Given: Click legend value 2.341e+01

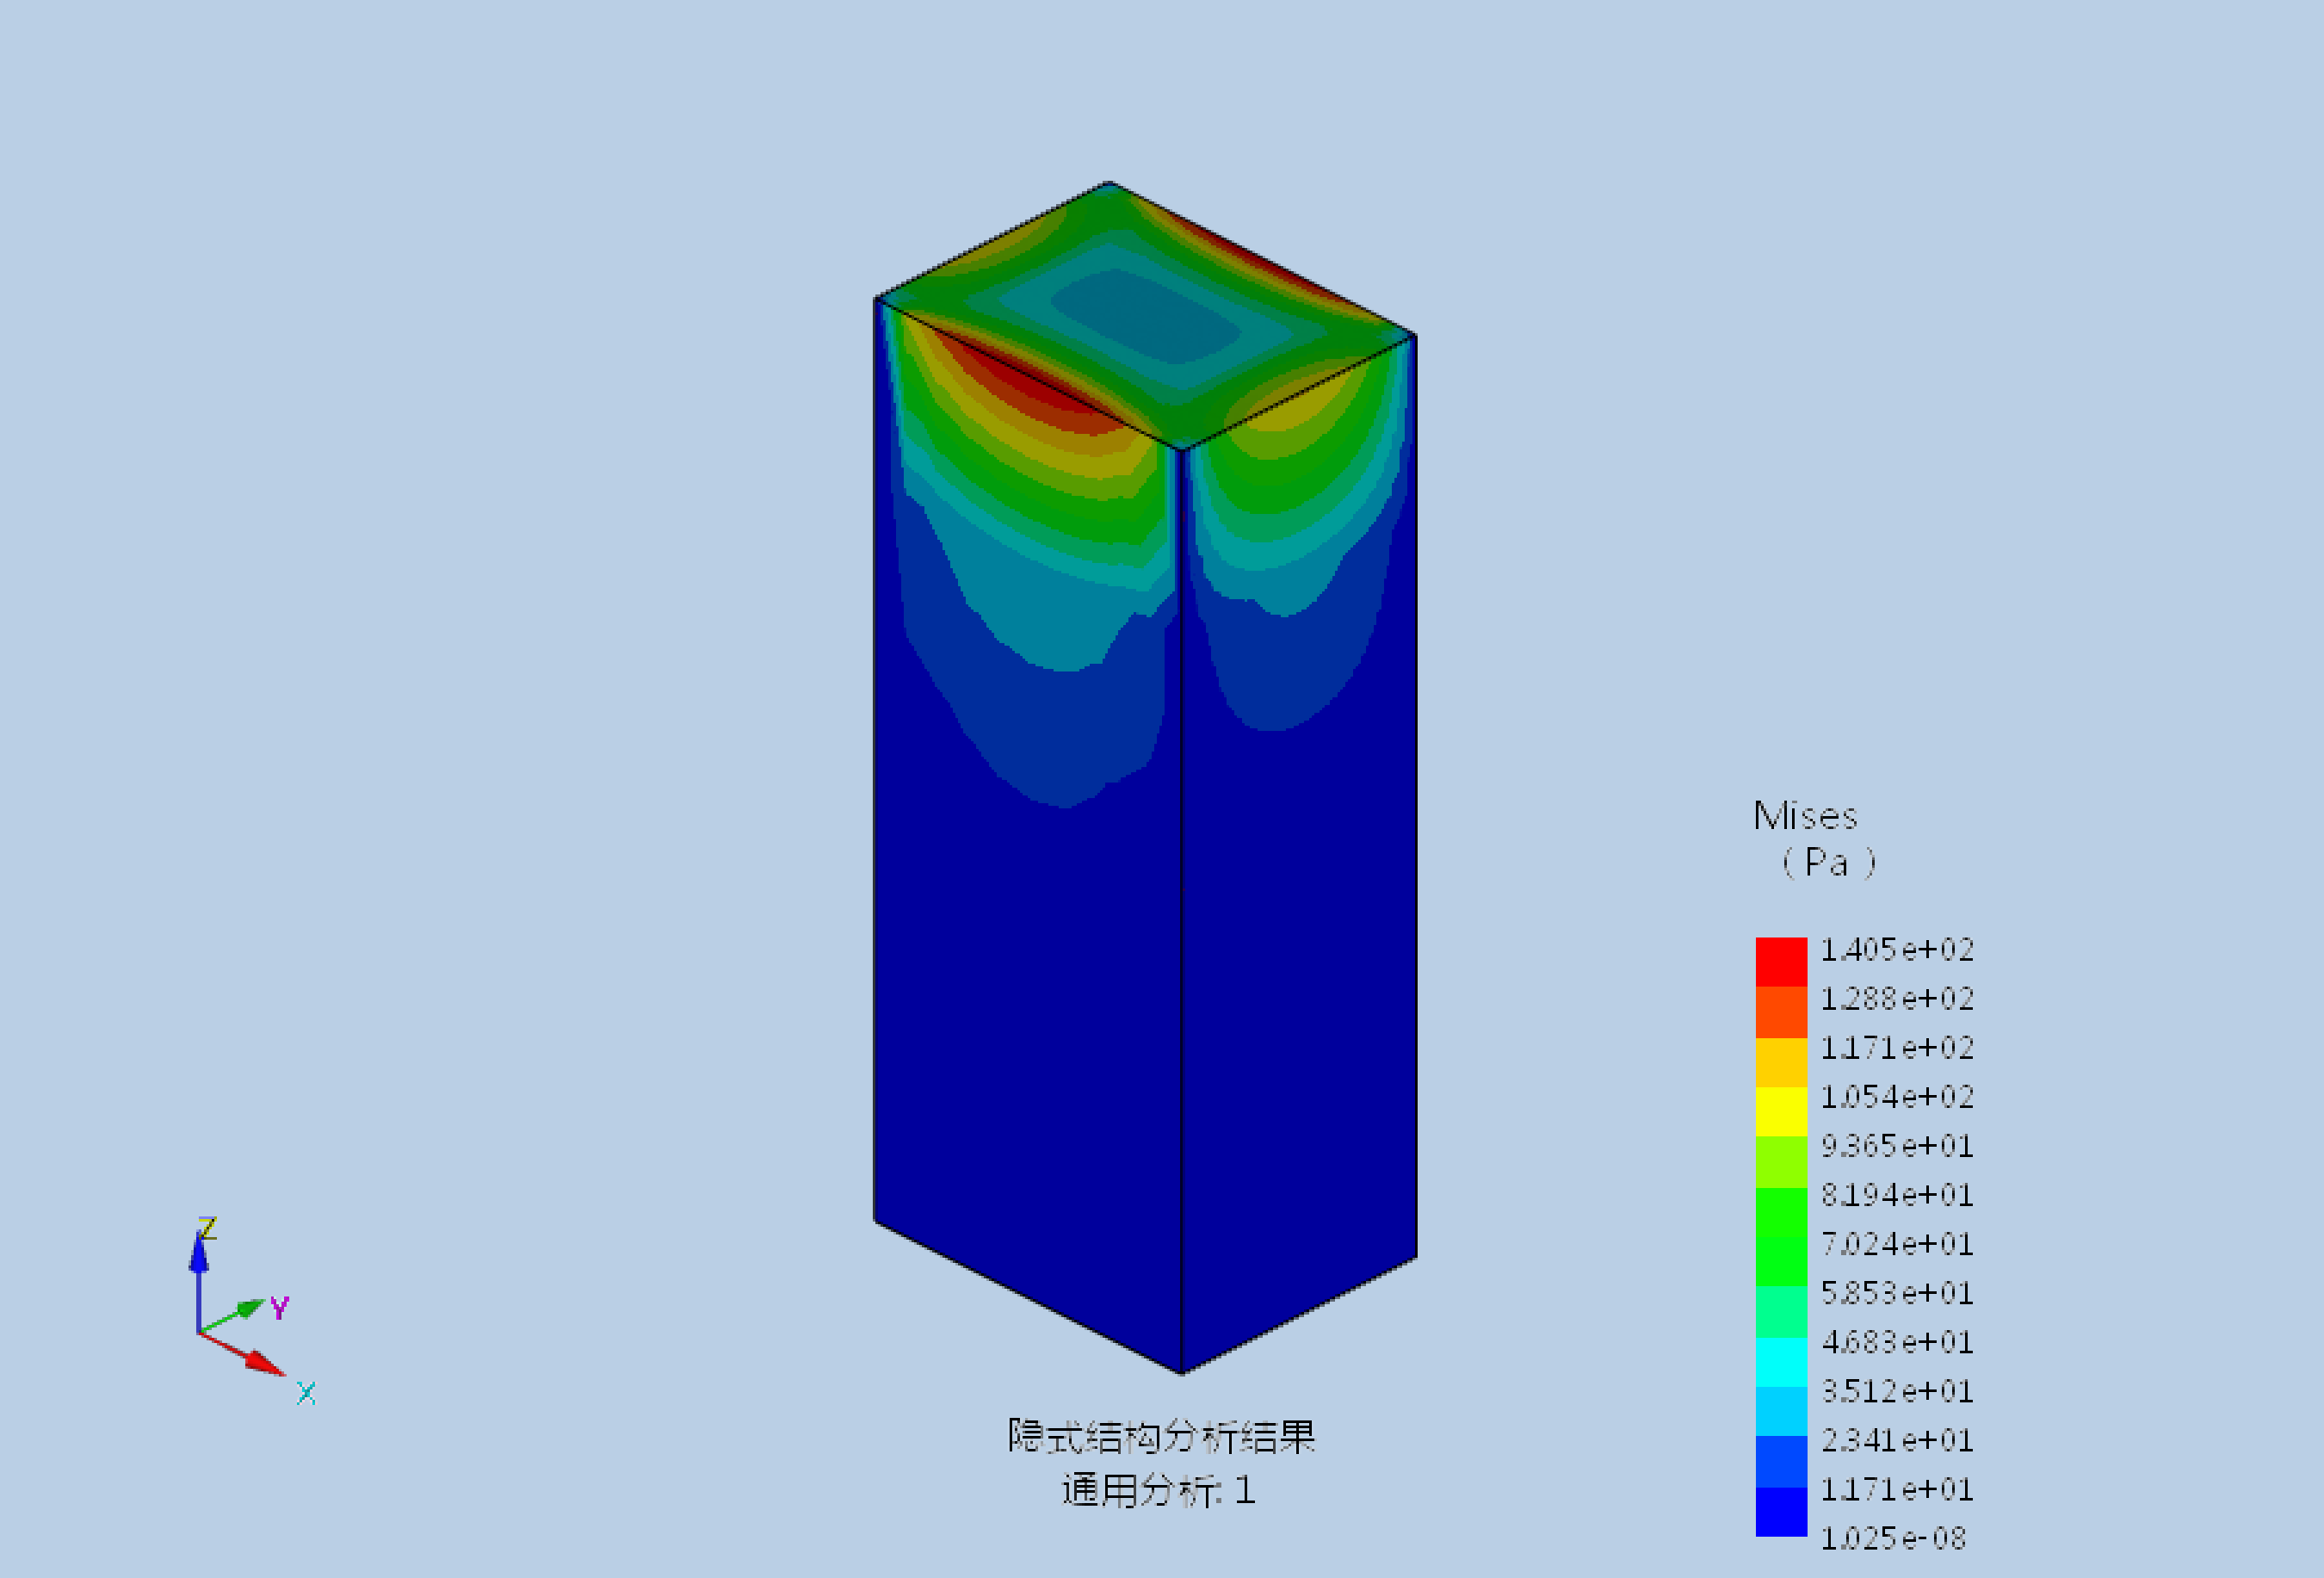Looking at the screenshot, I should [1897, 1439].
